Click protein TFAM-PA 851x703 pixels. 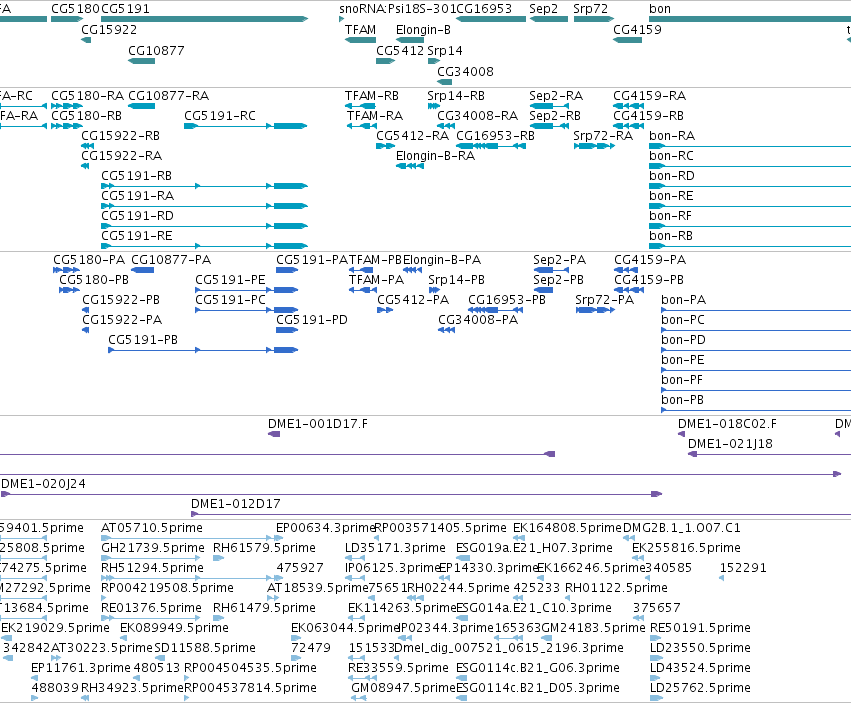click(363, 290)
